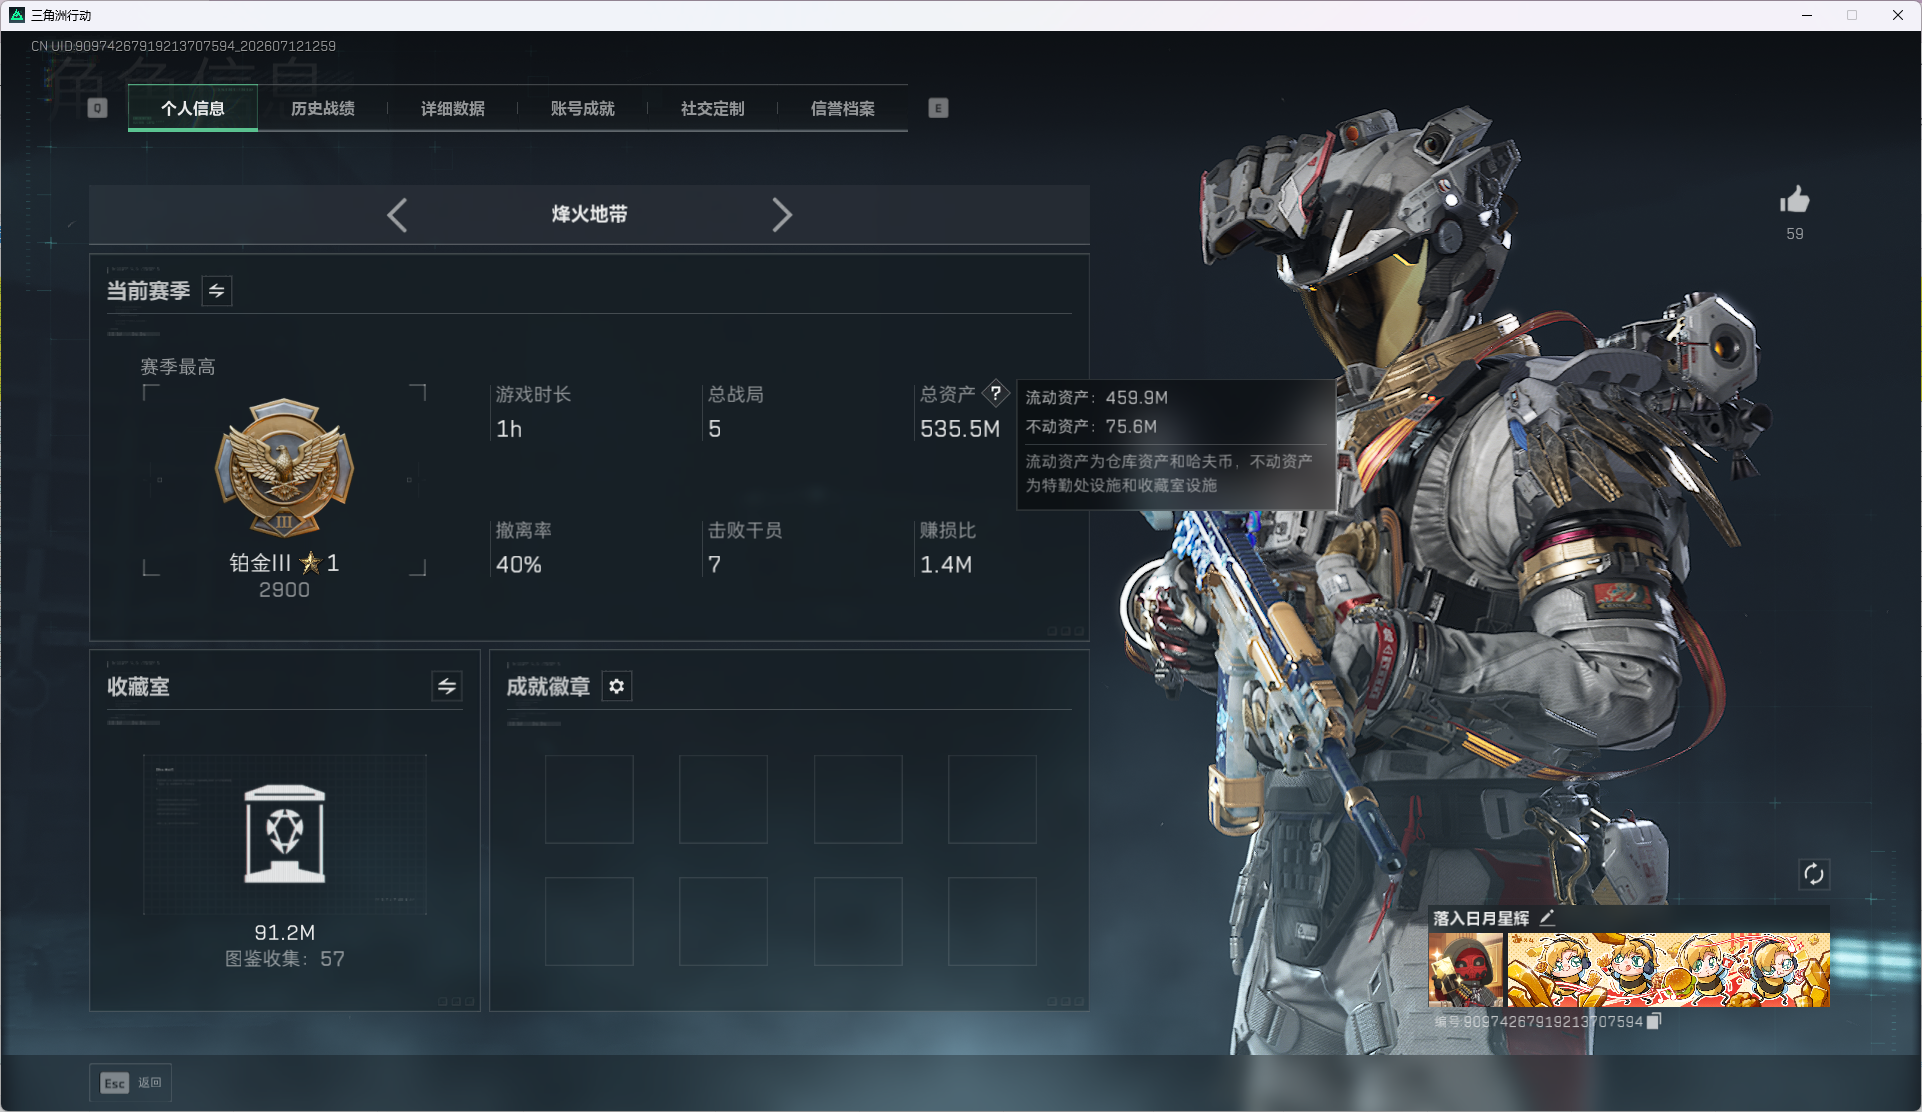Click the copy UID icon below banner
The height and width of the screenshot is (1112, 1922).
tap(1654, 1021)
